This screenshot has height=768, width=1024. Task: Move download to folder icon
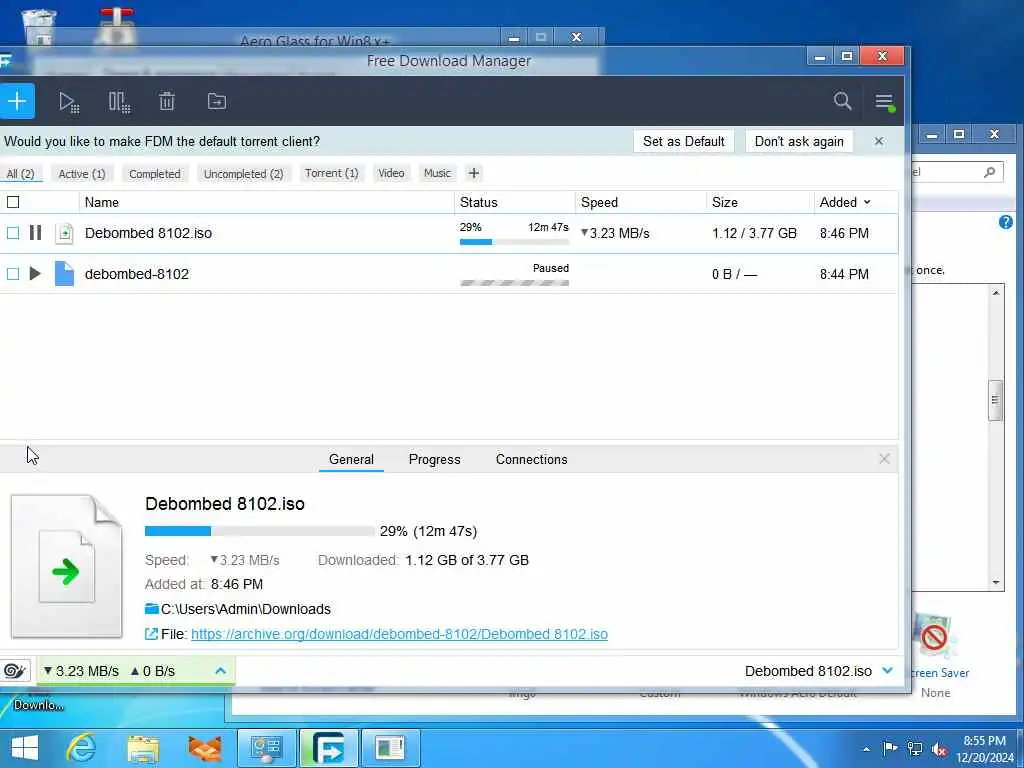click(x=217, y=101)
